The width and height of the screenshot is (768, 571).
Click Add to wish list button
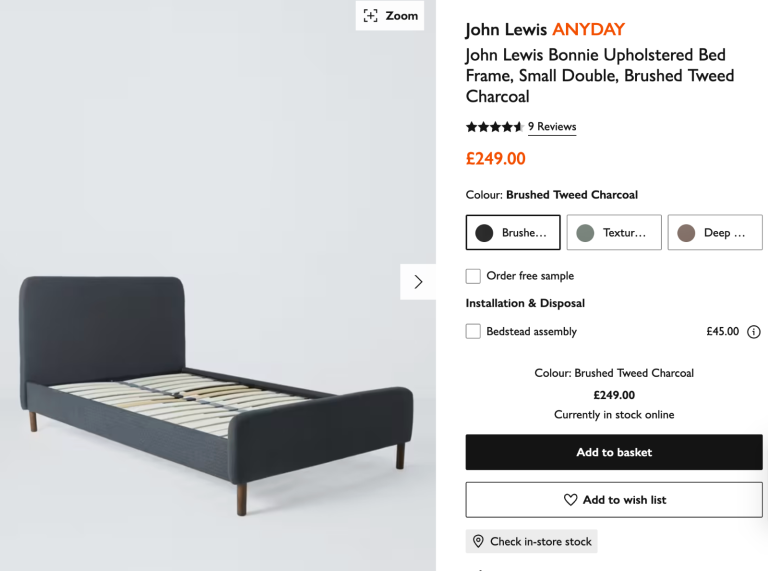click(614, 500)
